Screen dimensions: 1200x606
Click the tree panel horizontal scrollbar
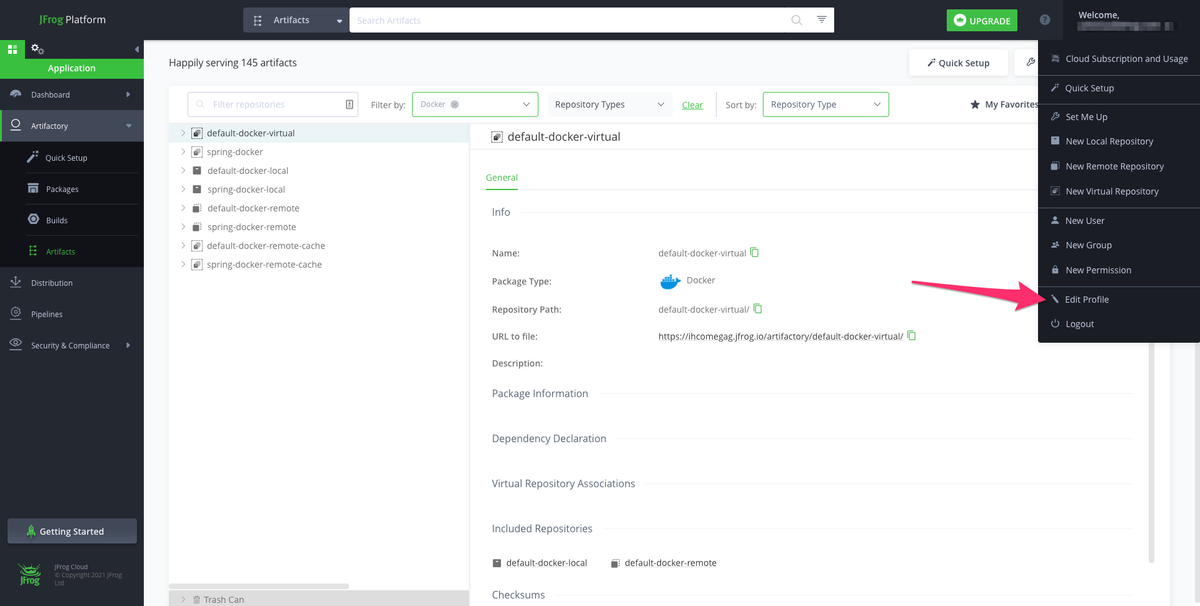click(259, 586)
